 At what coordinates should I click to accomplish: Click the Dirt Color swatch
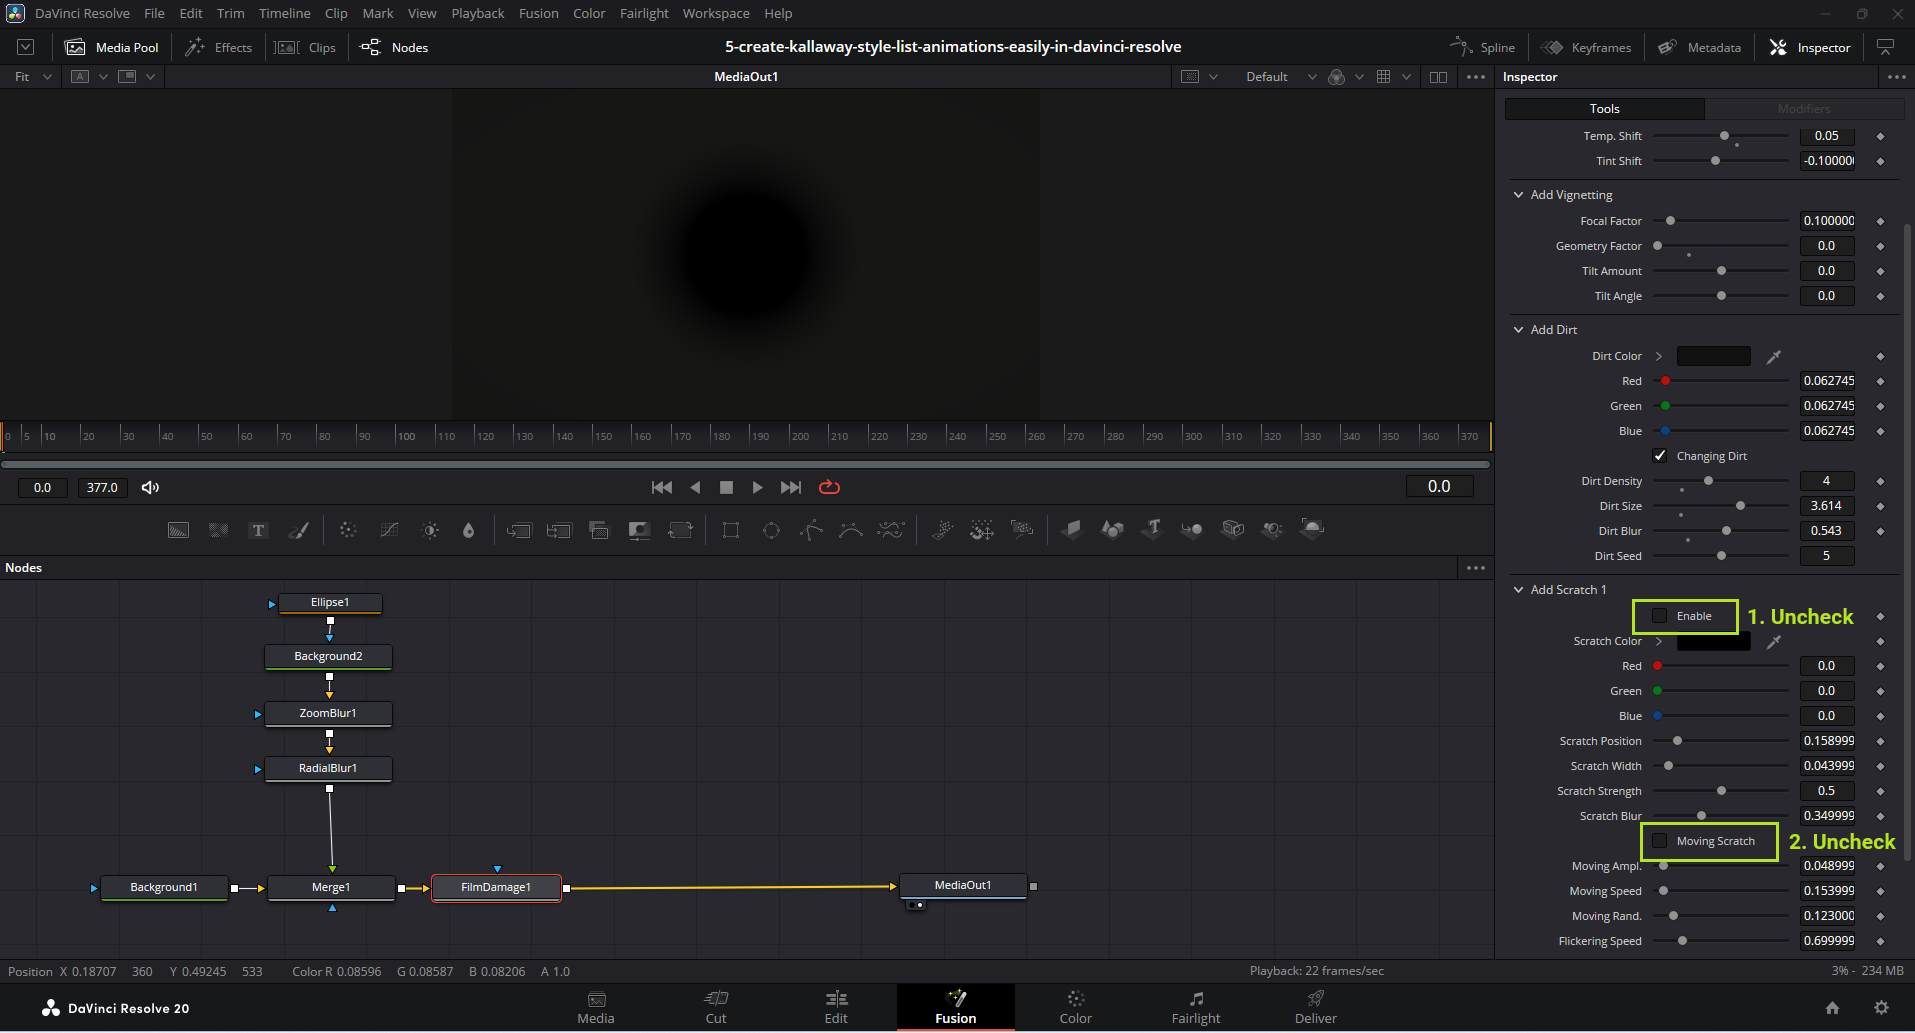(x=1713, y=357)
